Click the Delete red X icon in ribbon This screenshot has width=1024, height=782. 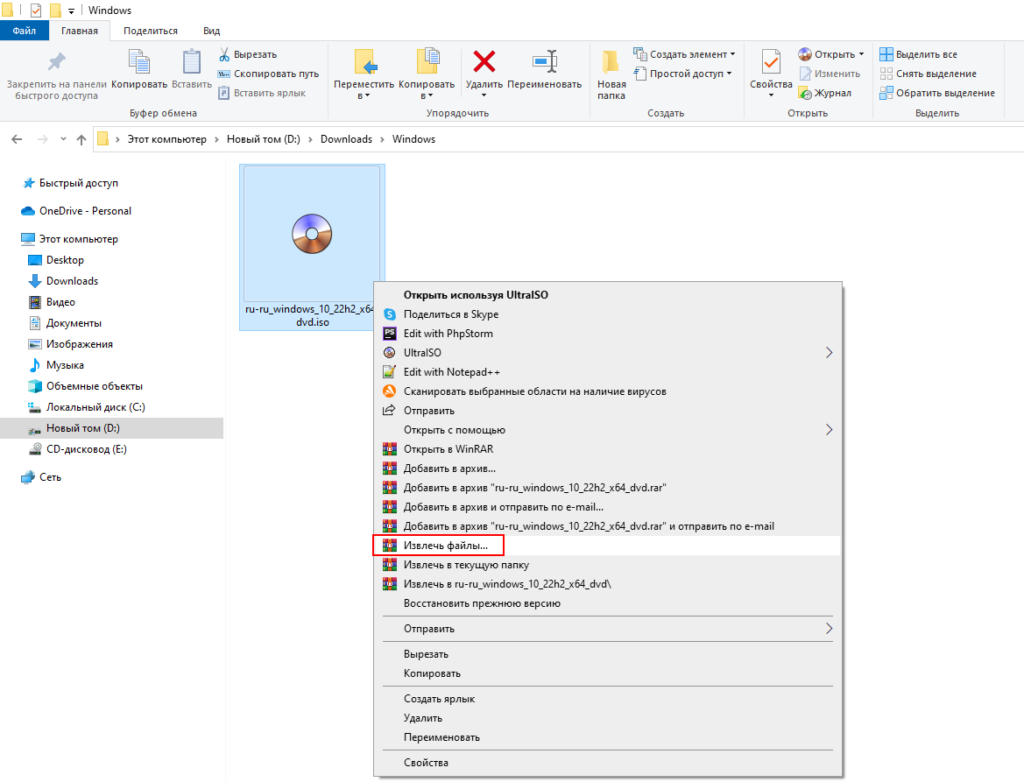click(x=484, y=62)
